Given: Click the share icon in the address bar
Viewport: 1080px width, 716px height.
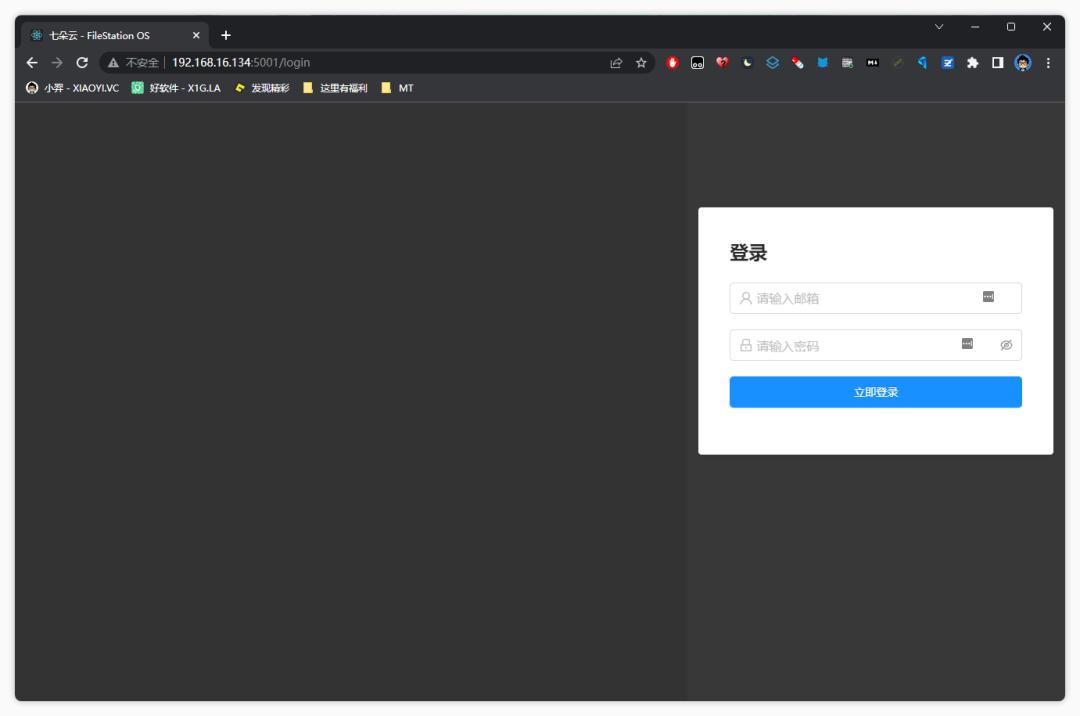Looking at the screenshot, I should pyautogui.click(x=614, y=62).
